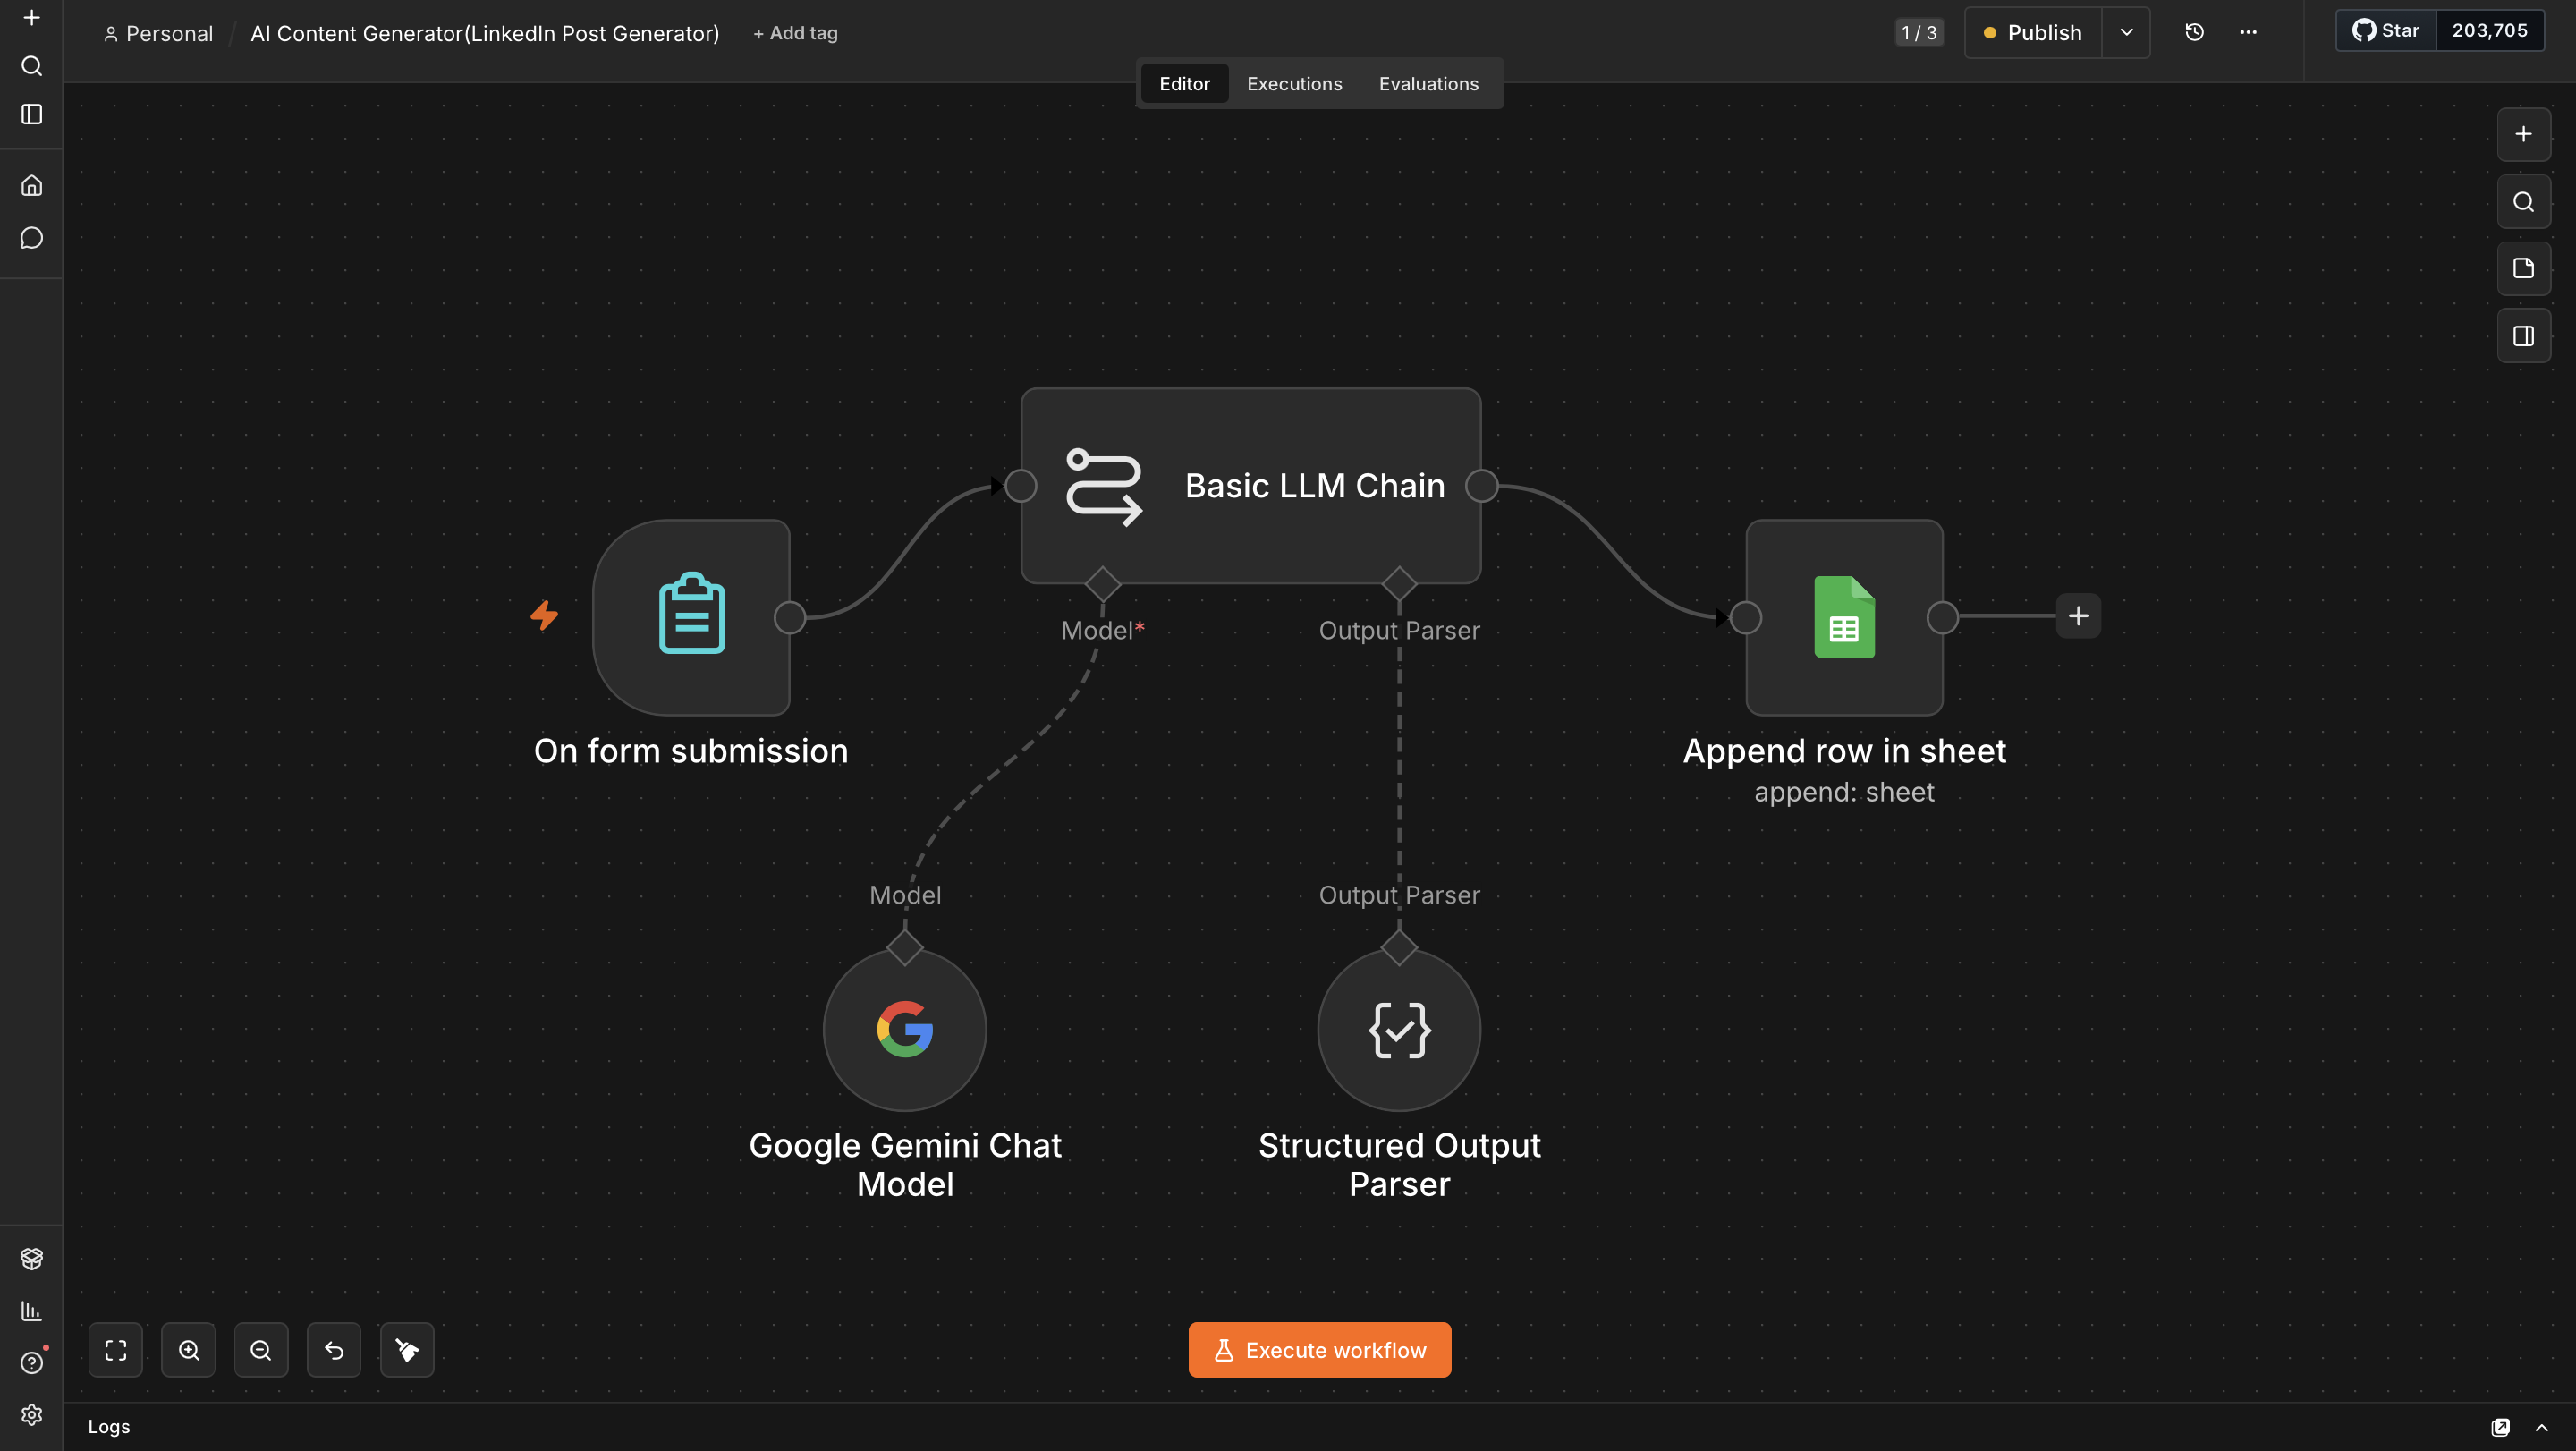This screenshot has height=1451, width=2576.
Task: Click Execute workflow button
Action: pyautogui.click(x=1319, y=1350)
